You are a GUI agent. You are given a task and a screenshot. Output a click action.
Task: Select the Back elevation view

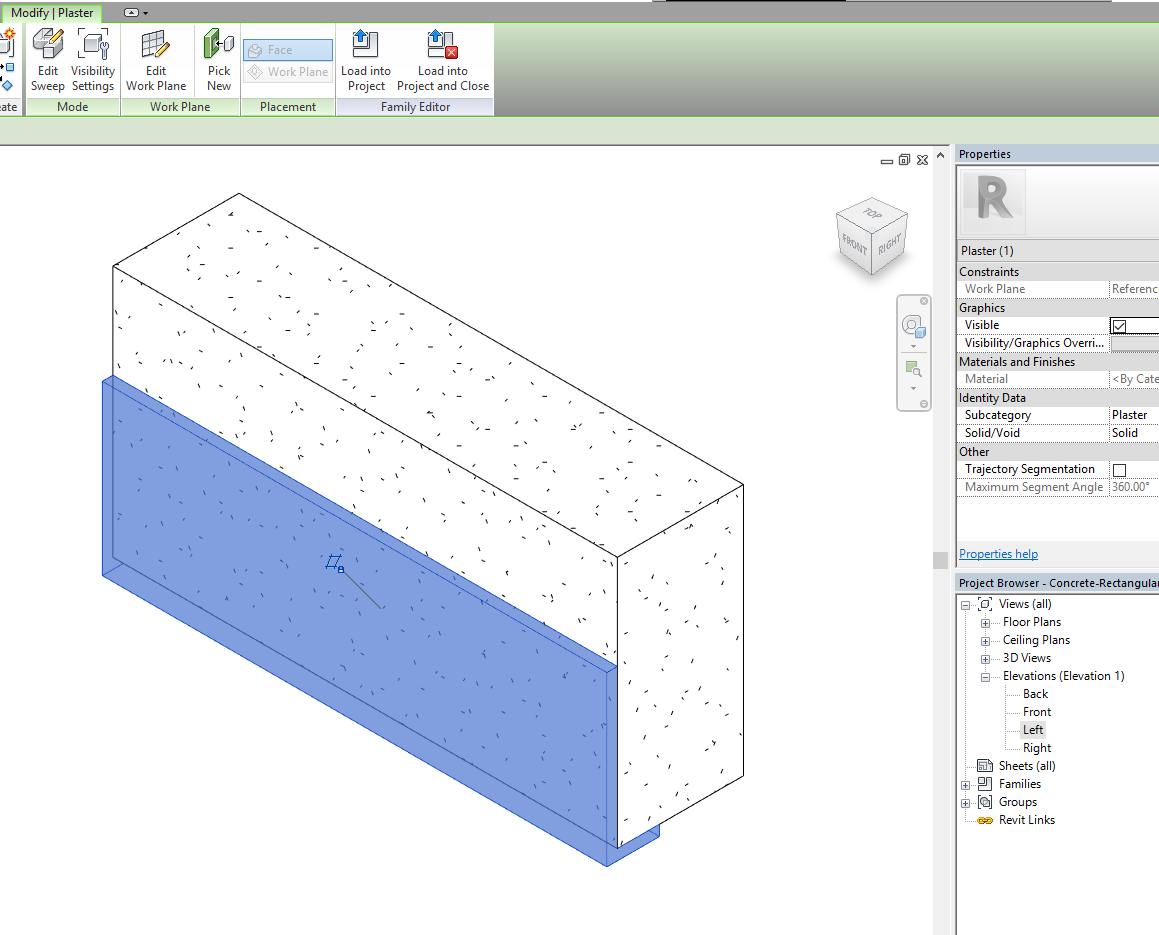coord(1034,693)
